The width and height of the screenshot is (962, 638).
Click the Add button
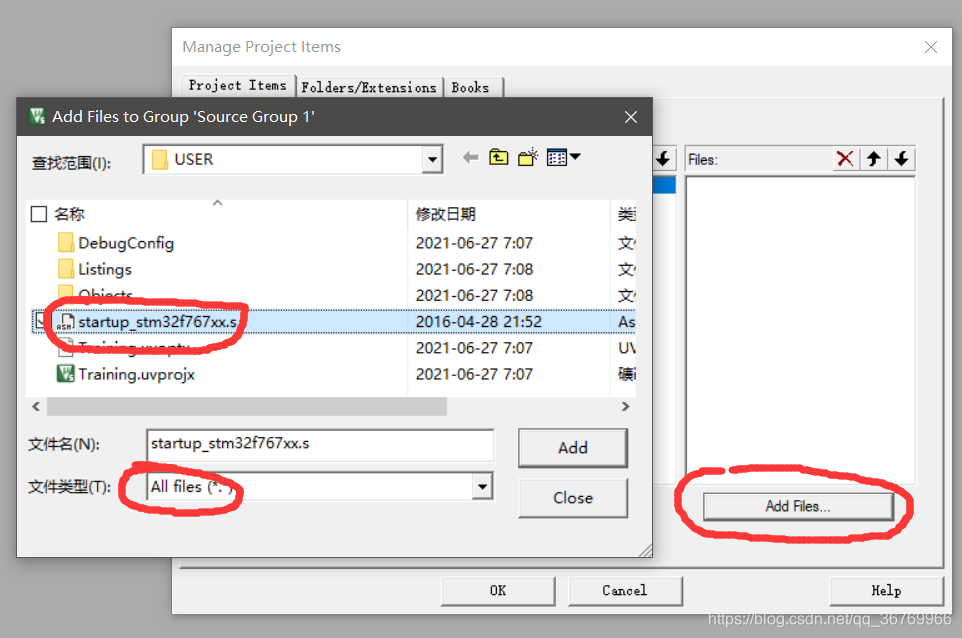(572, 448)
